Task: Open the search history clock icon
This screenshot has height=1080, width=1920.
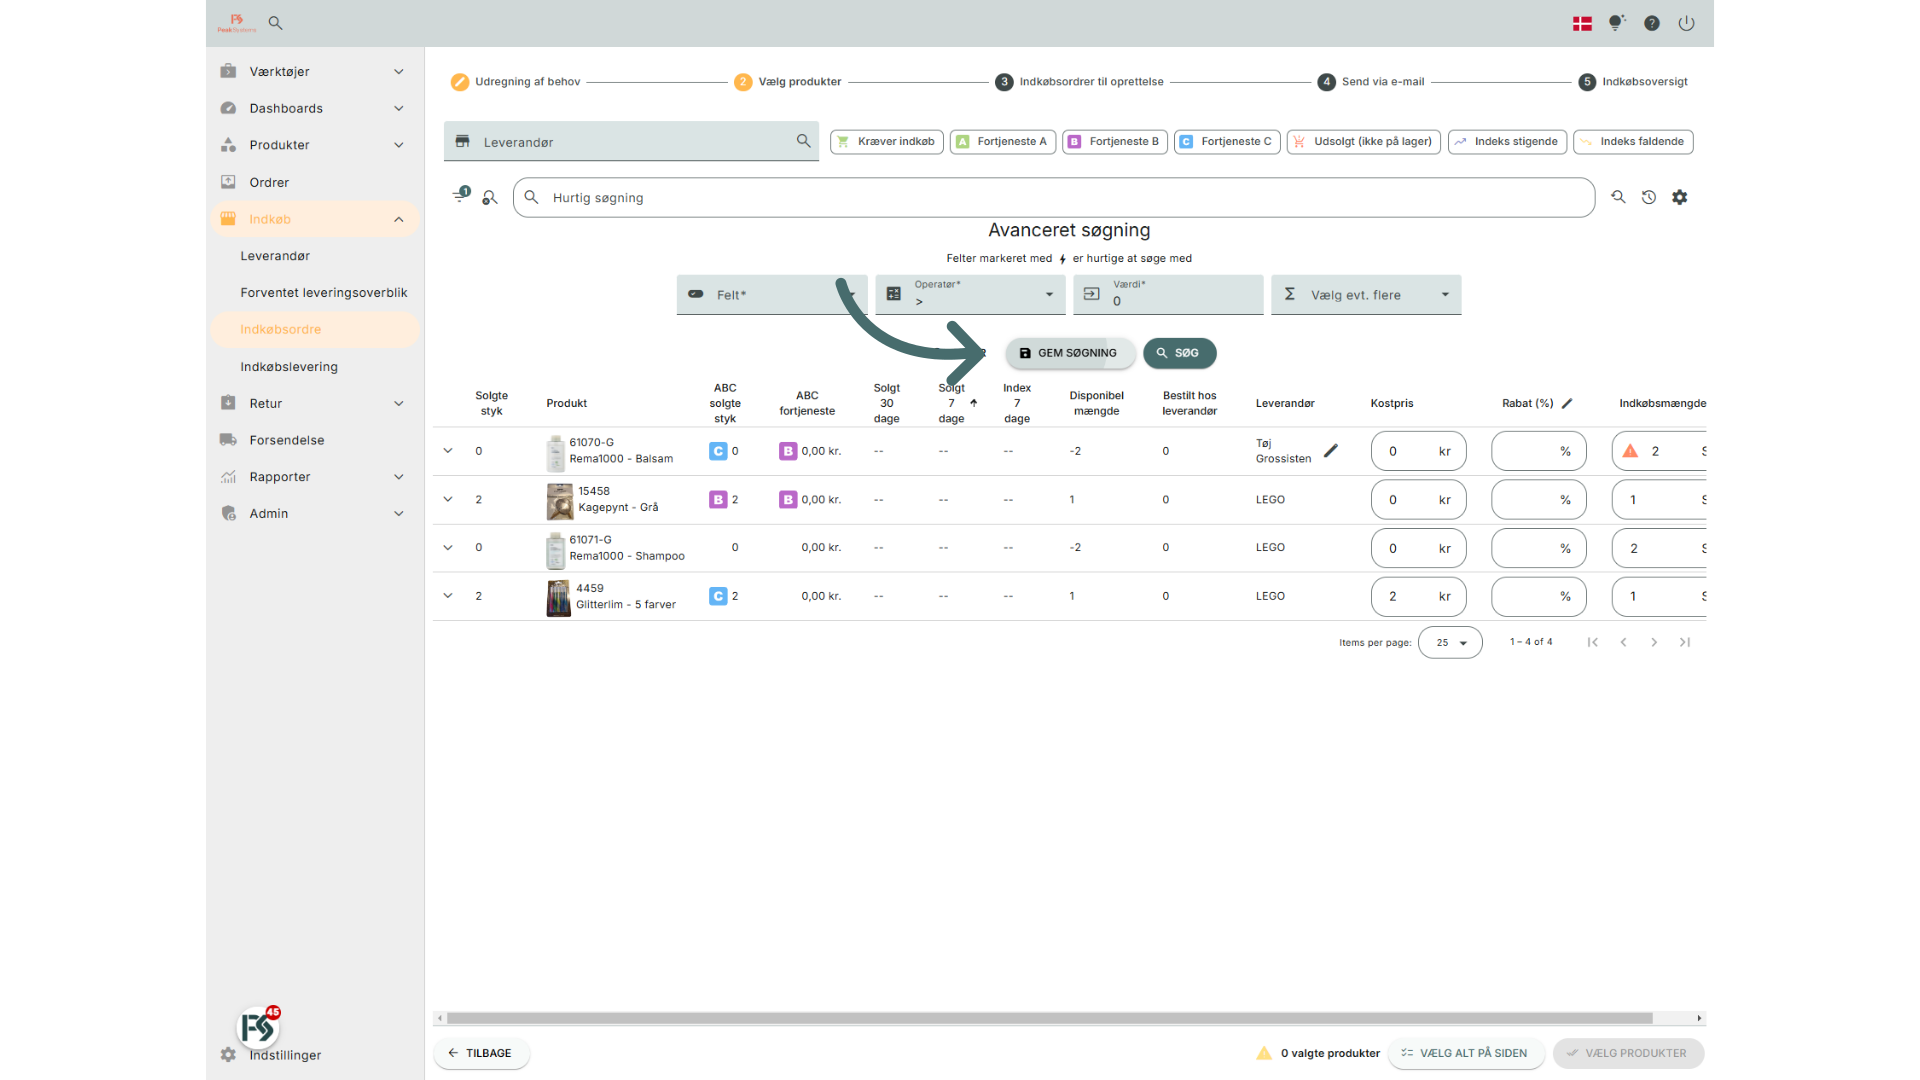Action: click(x=1649, y=197)
